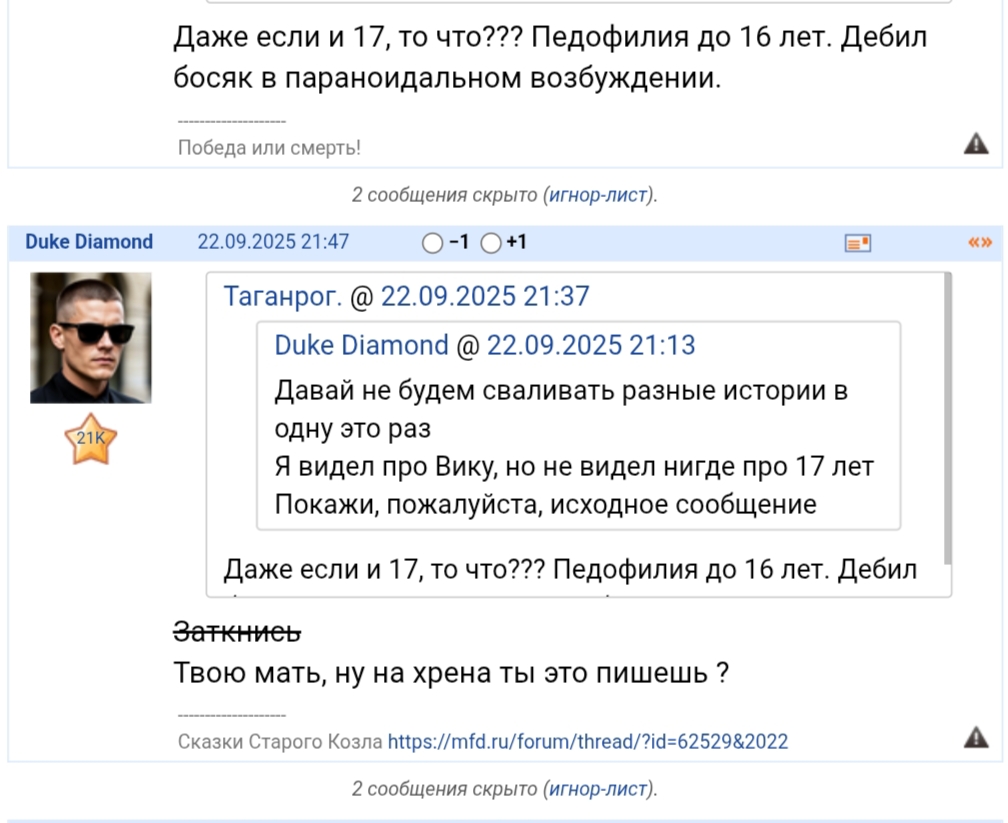Go to nested quote dated 22.09.2025 21:13
Image resolution: width=1008 pixels, height=823 pixels.
click(x=591, y=345)
